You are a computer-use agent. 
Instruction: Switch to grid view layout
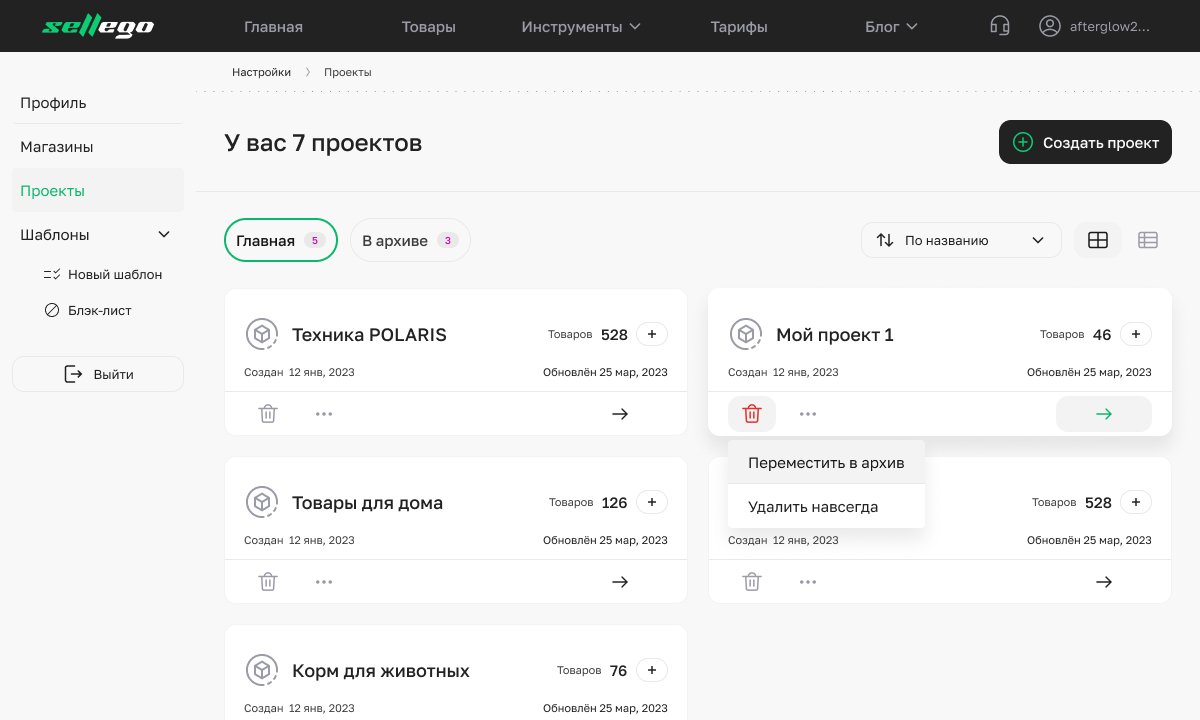1098,240
